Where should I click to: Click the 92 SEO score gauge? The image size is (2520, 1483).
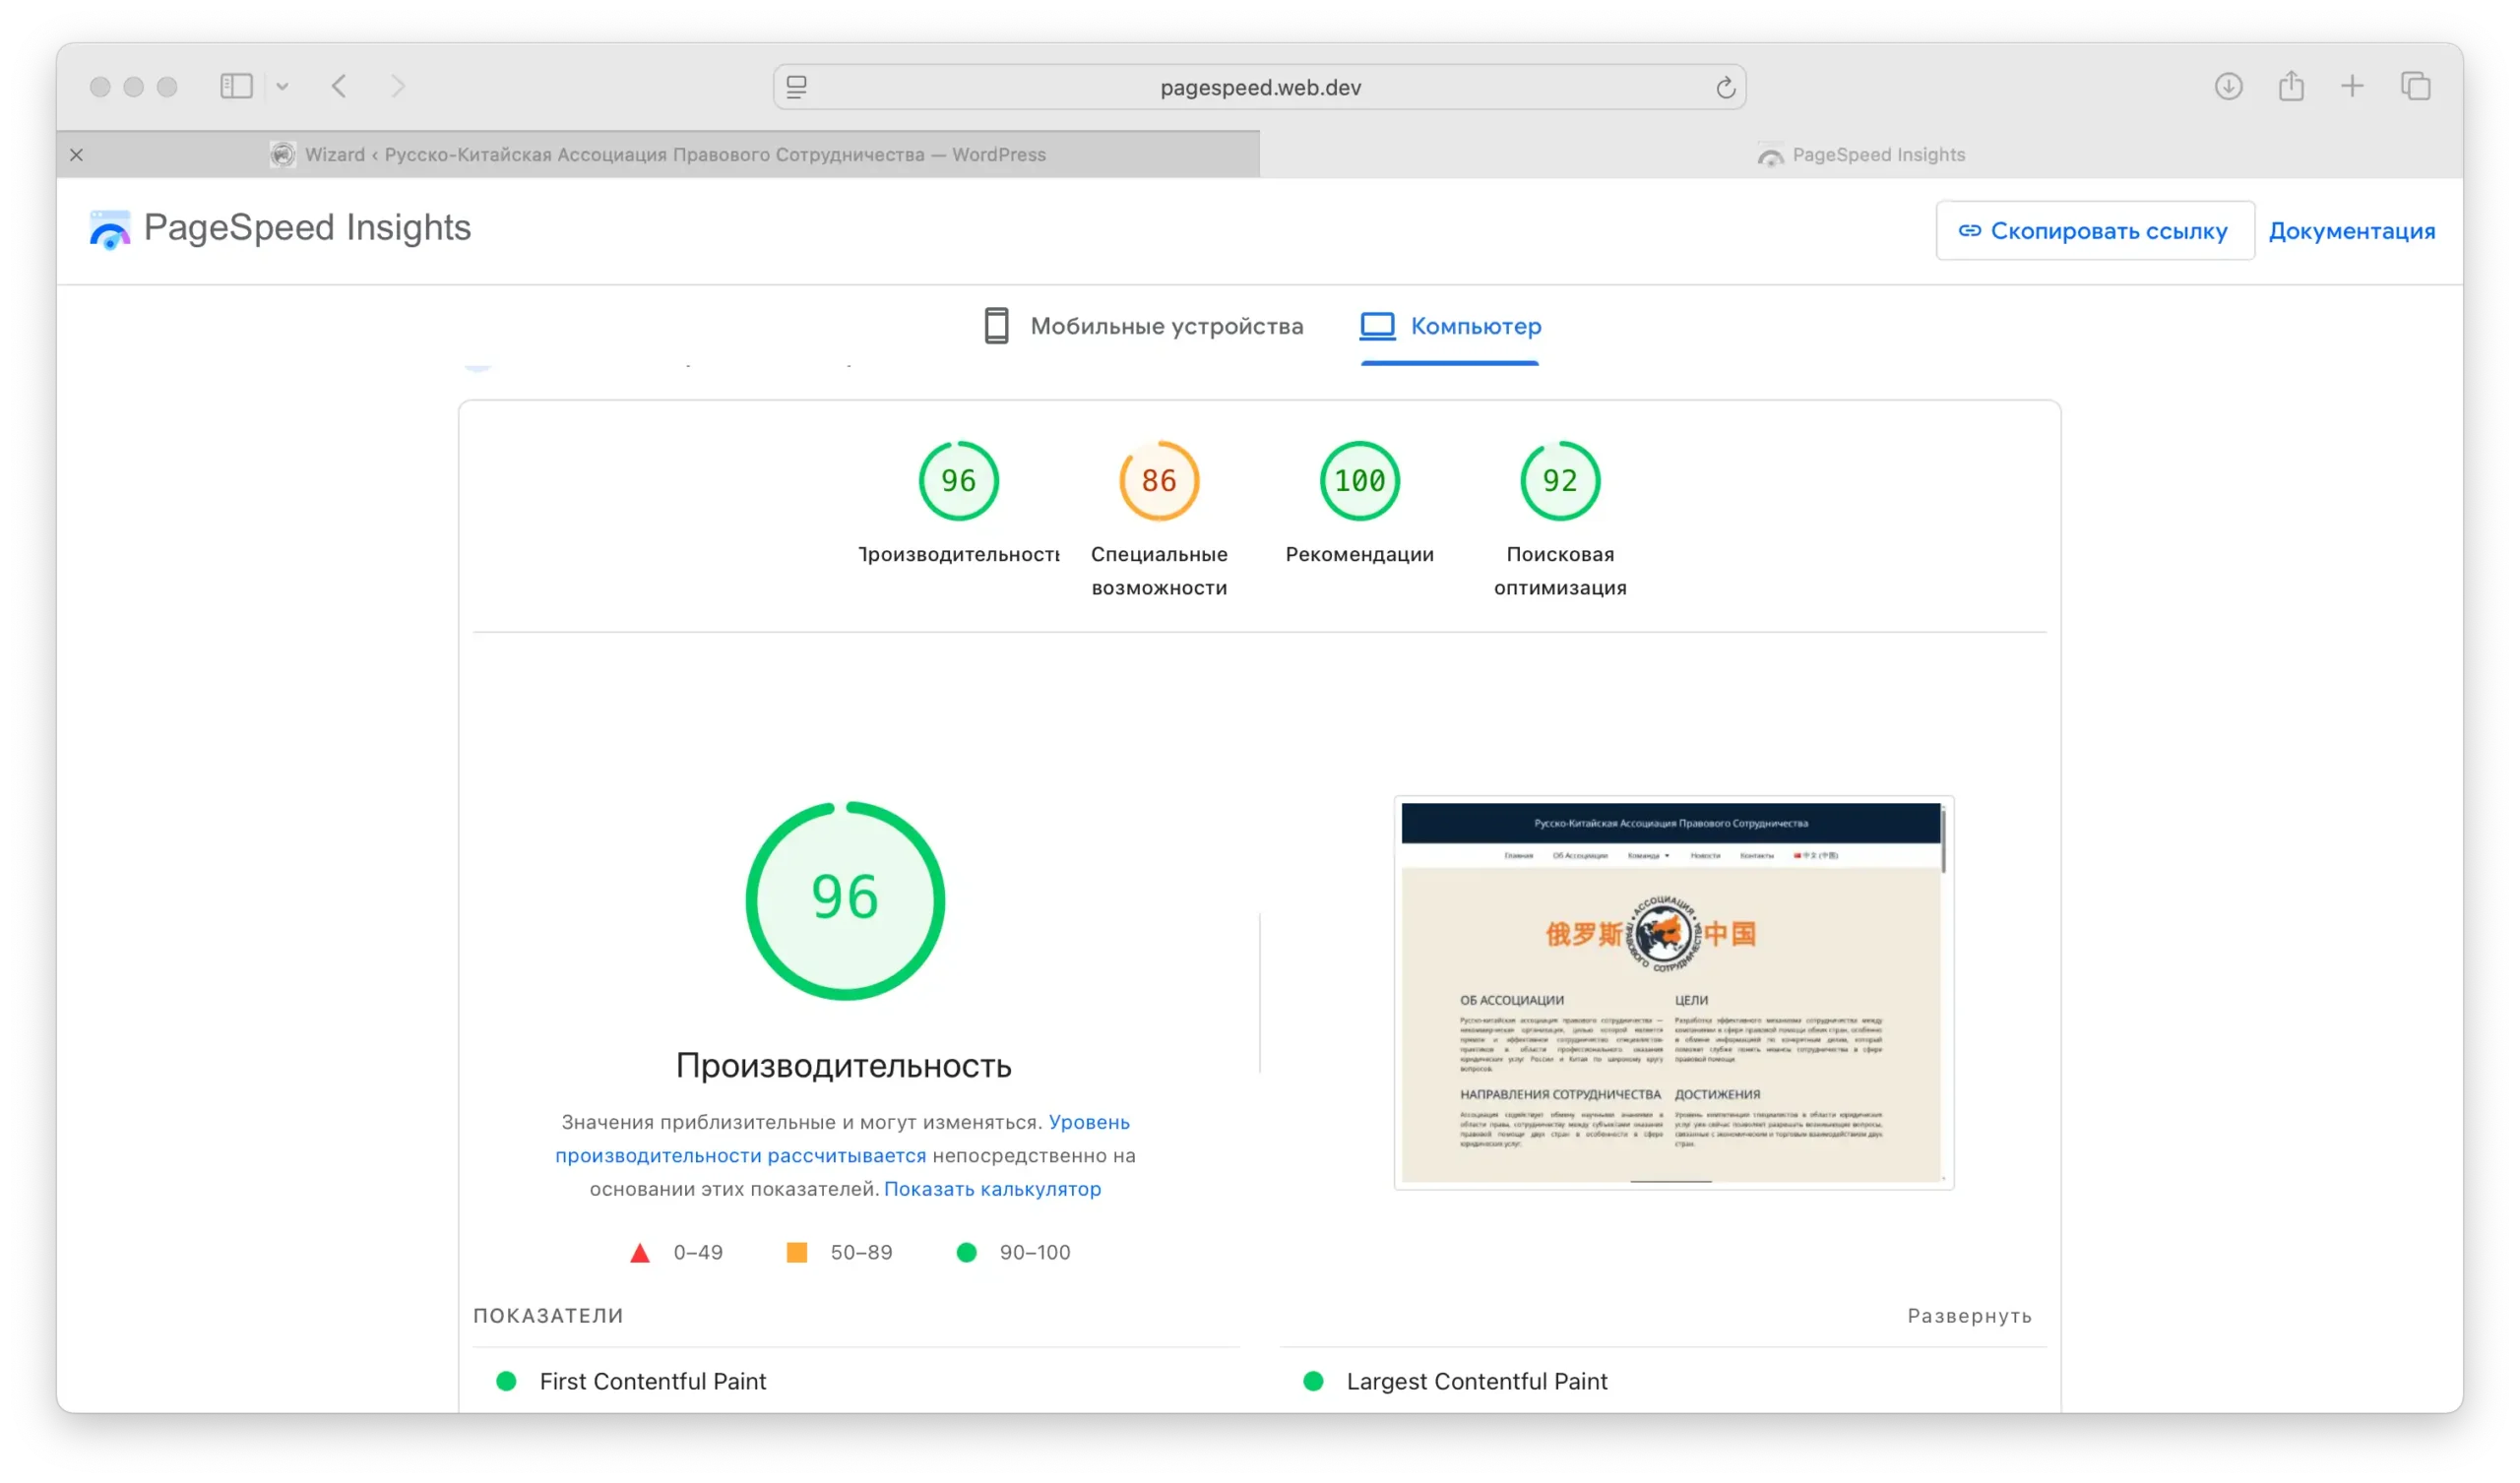(x=1559, y=481)
